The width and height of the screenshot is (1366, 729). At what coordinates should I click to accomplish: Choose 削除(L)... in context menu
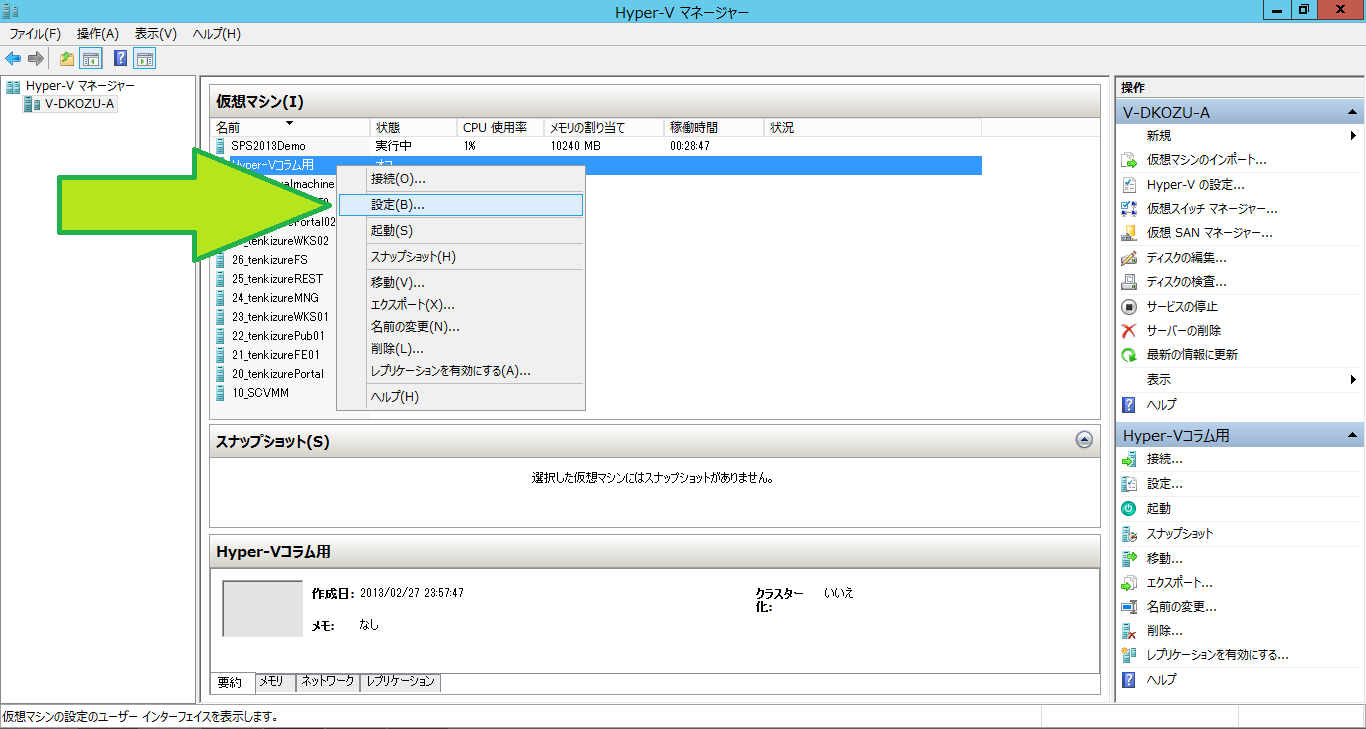tap(461, 349)
